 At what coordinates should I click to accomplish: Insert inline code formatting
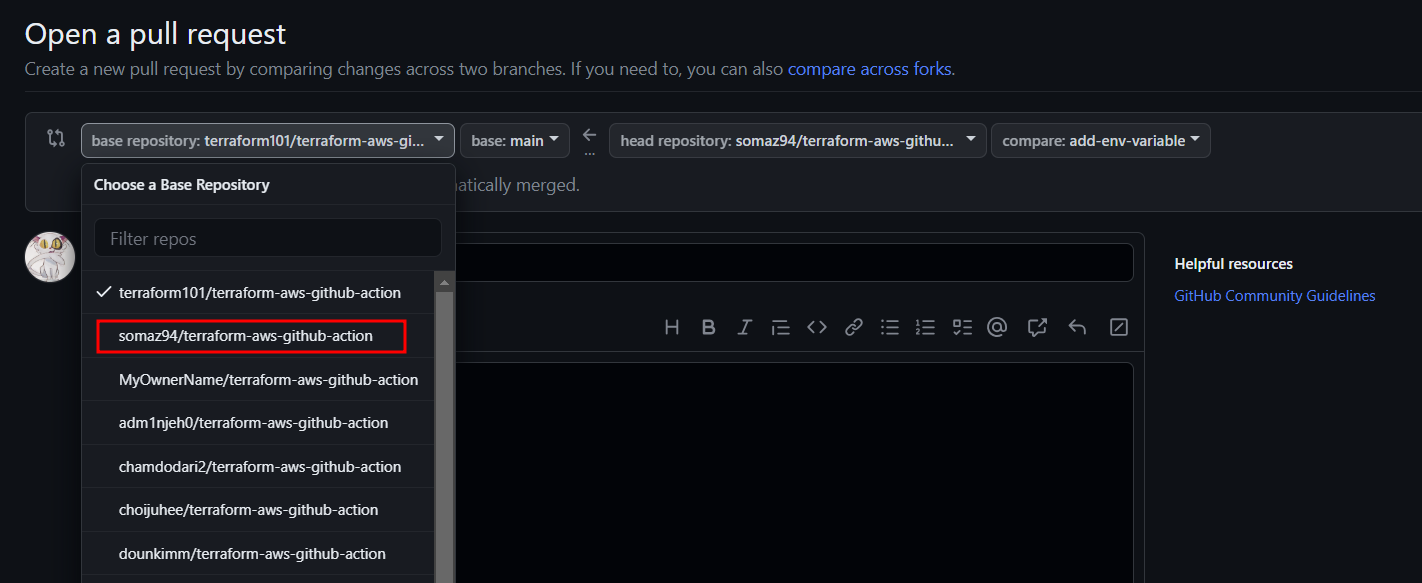[x=817, y=327]
